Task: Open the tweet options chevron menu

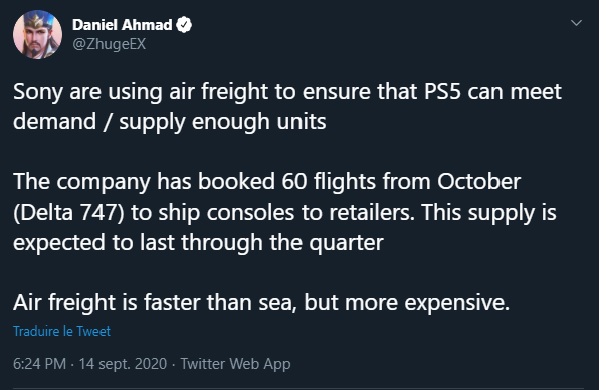Action: tap(576, 23)
